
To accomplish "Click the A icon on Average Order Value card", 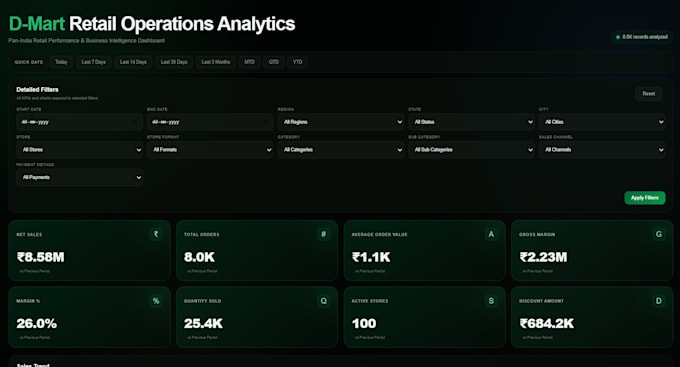I will [x=491, y=234].
